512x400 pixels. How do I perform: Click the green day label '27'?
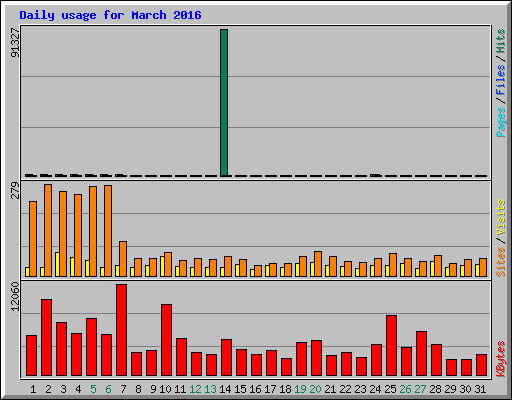point(420,389)
